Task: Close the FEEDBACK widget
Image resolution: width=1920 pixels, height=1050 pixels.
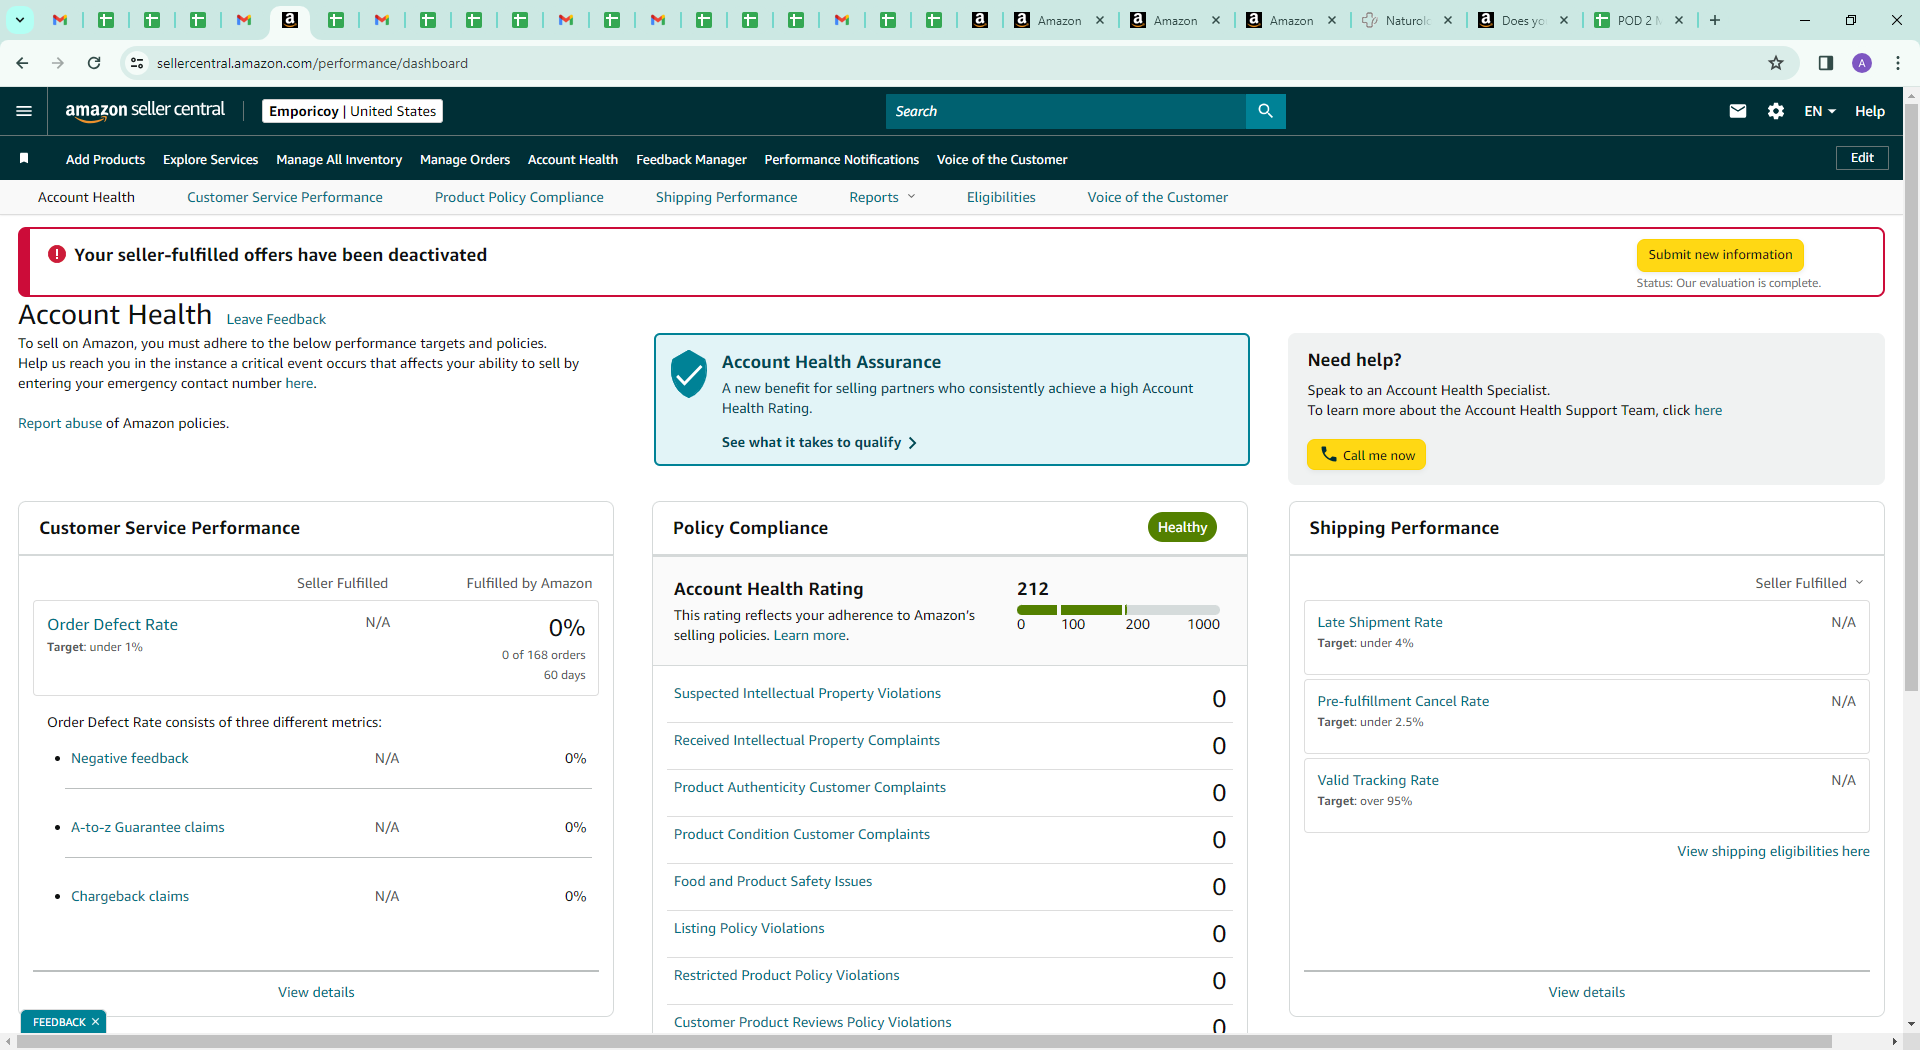Action: pos(95,1022)
